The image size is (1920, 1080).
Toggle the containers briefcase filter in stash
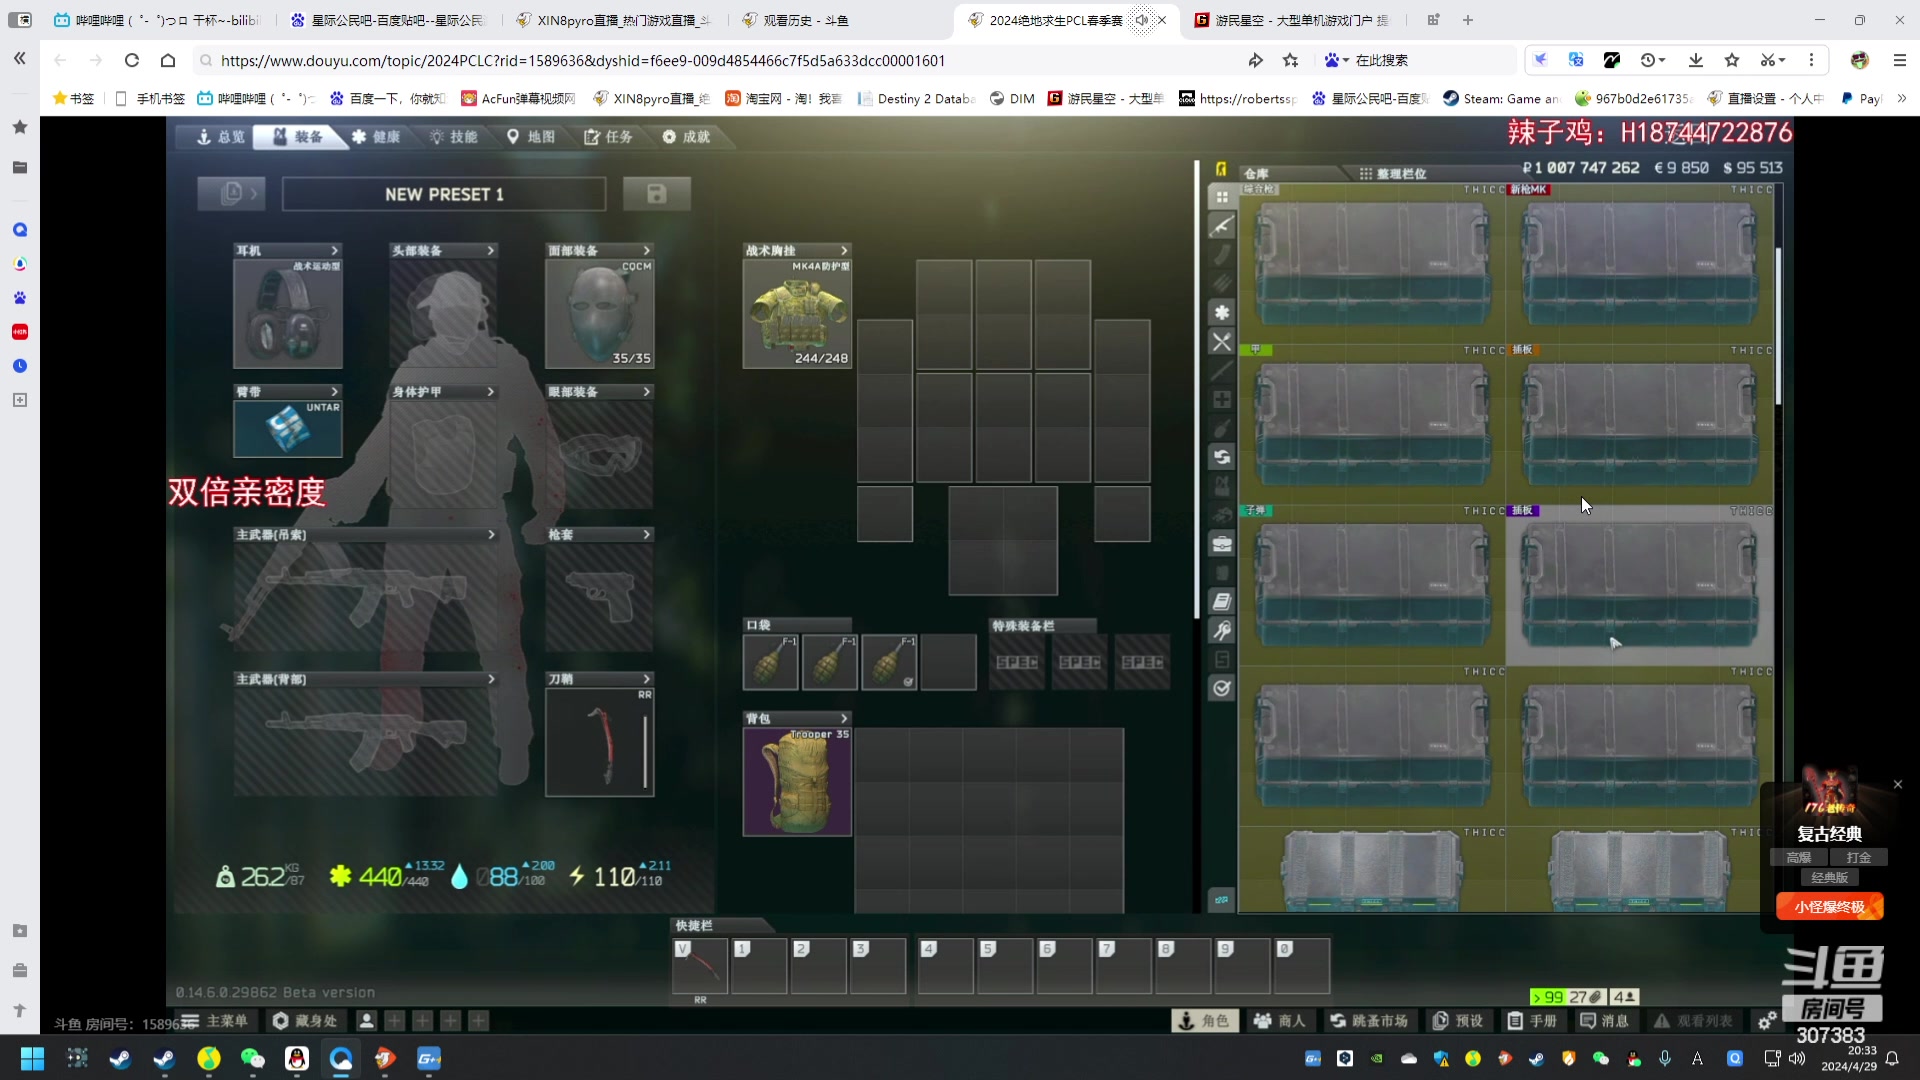pyautogui.click(x=1221, y=544)
